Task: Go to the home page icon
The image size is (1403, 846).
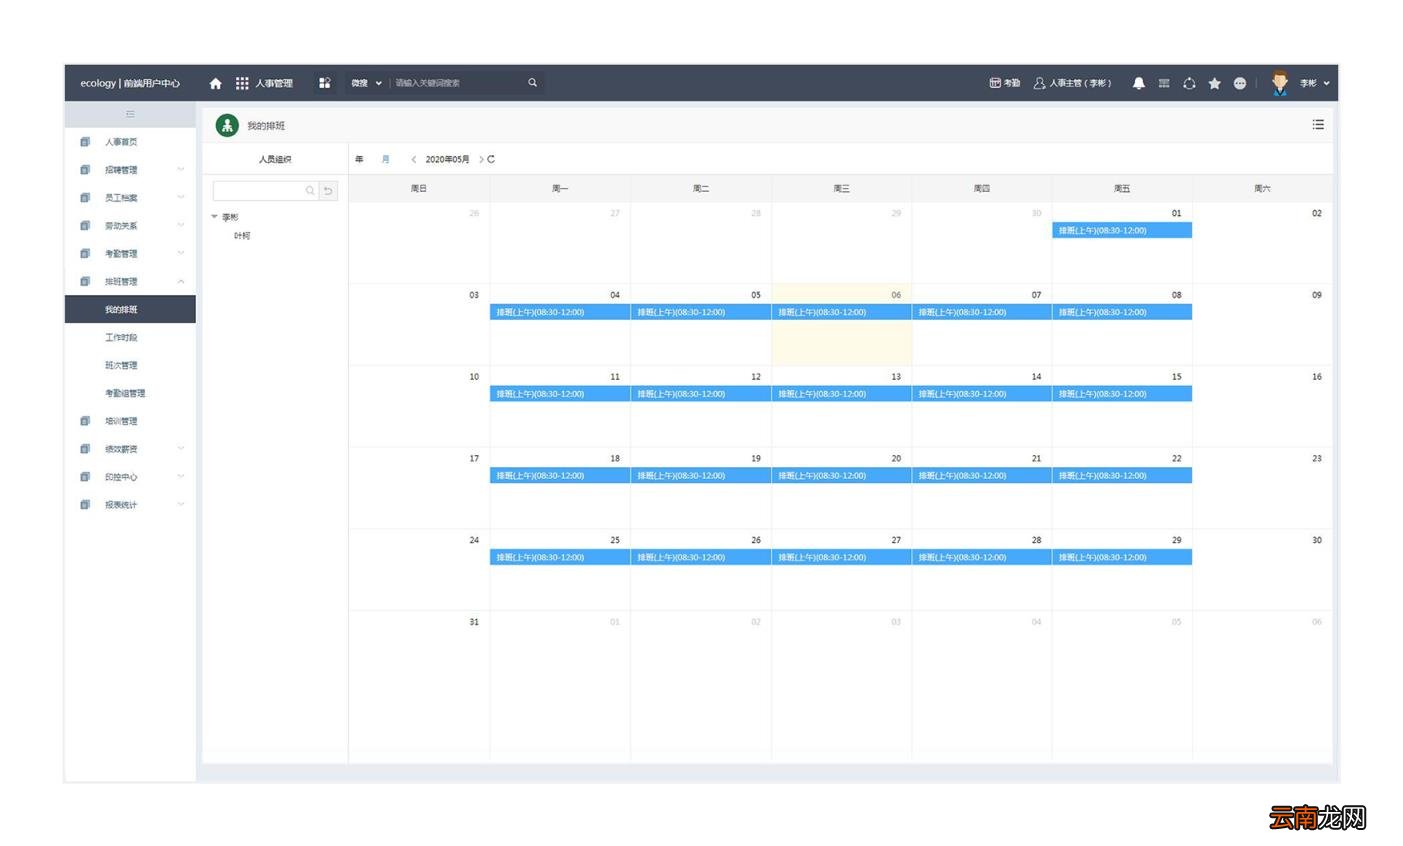Action: [x=215, y=83]
